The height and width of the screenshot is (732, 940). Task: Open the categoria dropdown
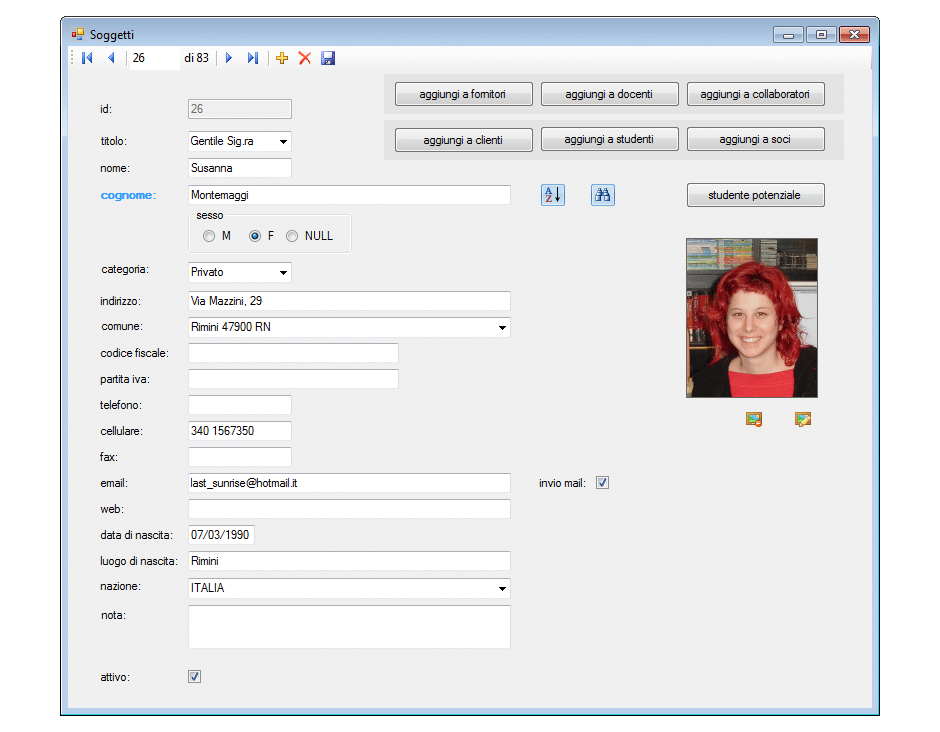pos(283,272)
